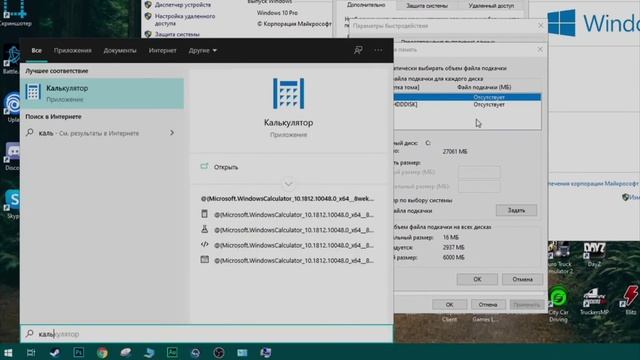Click the Microsoft license terms link
The image size is (640, 360).
pos(594,184)
